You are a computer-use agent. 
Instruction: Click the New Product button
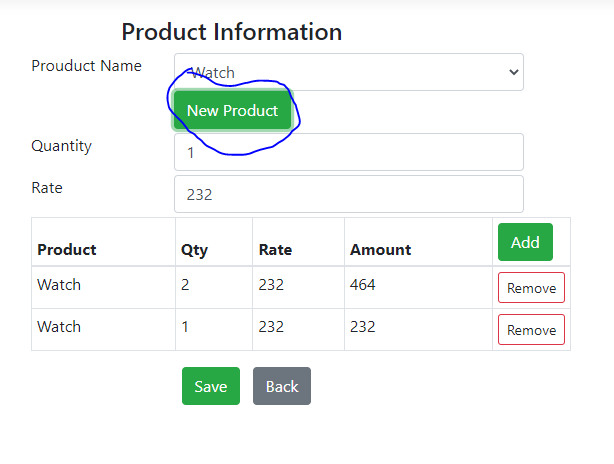tap(233, 110)
